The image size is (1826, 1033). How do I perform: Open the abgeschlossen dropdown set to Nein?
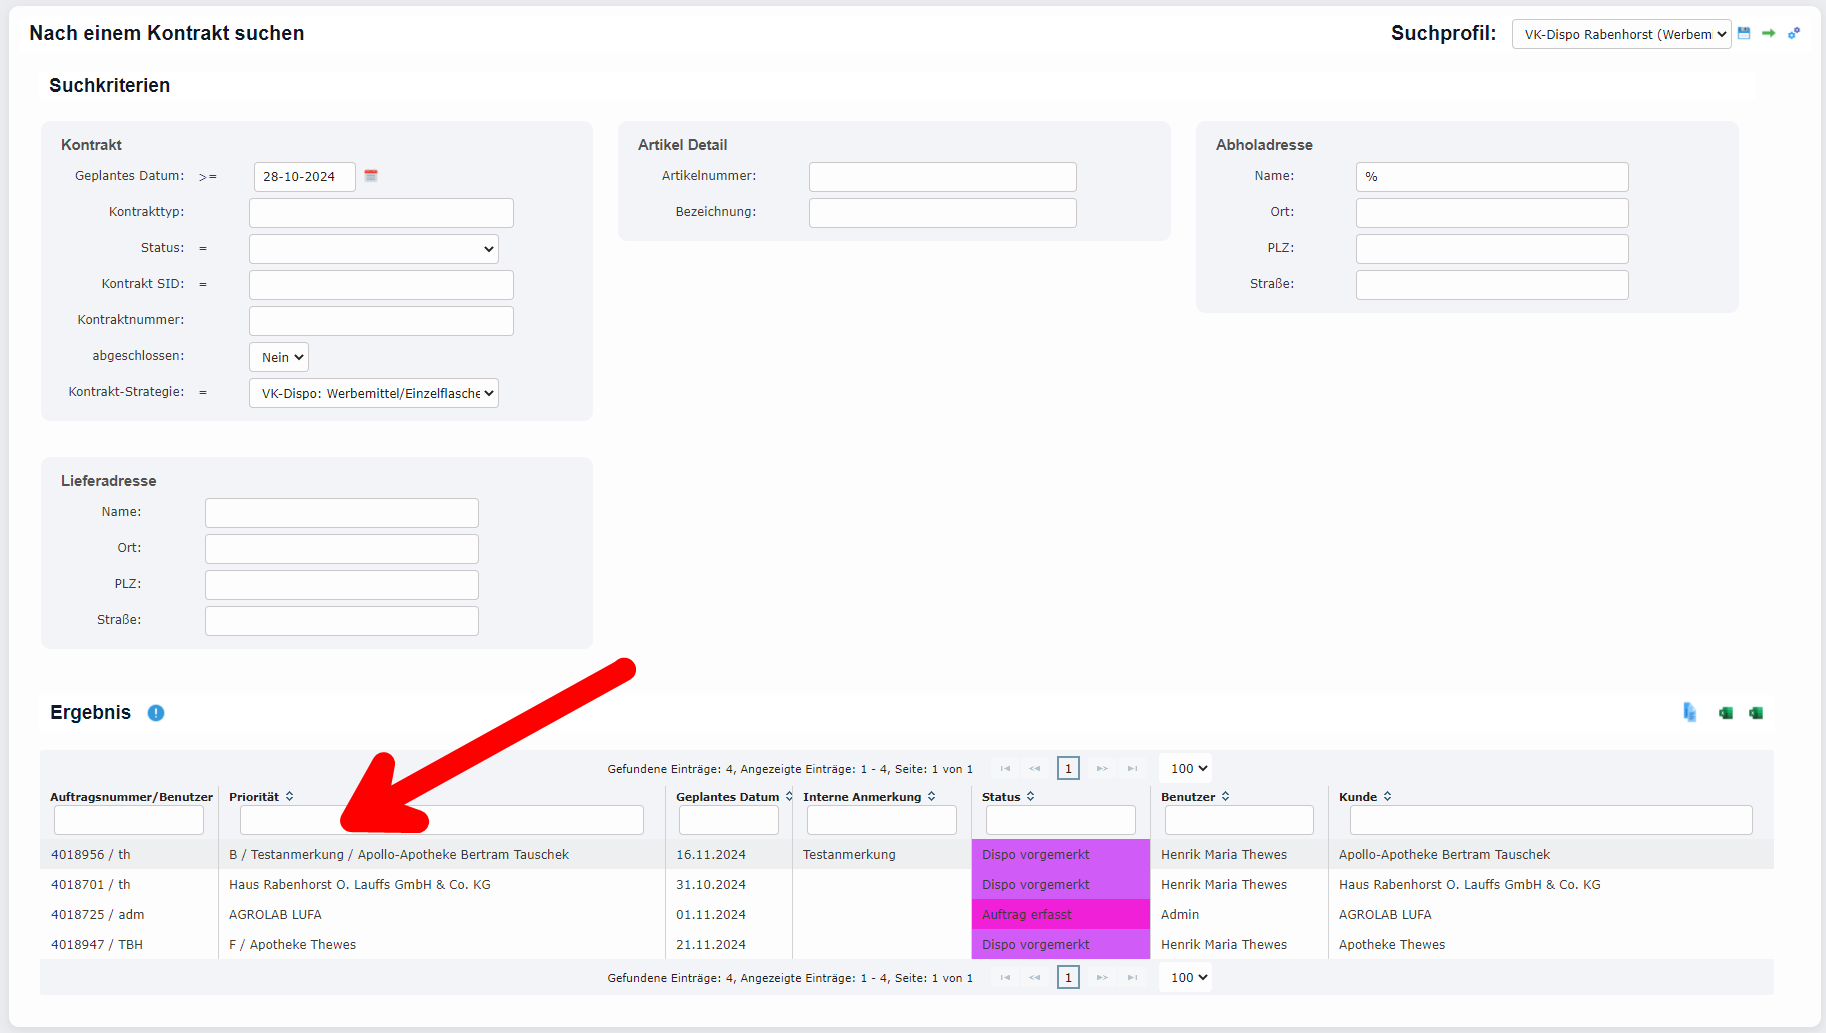279,357
